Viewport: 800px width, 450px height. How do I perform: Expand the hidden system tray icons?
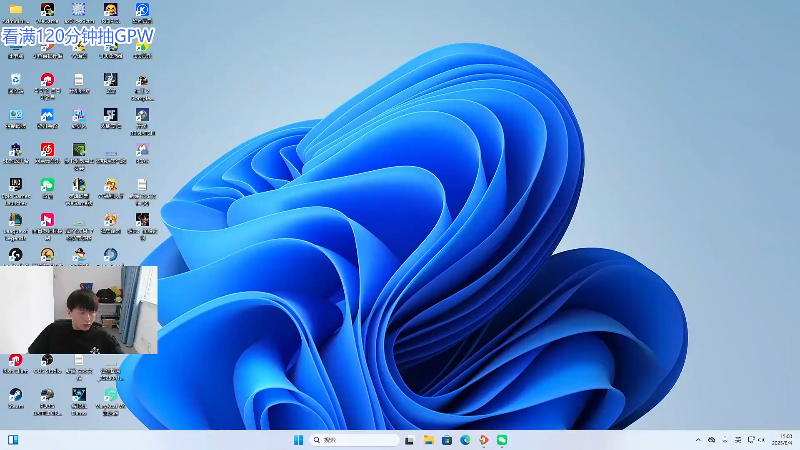698,440
